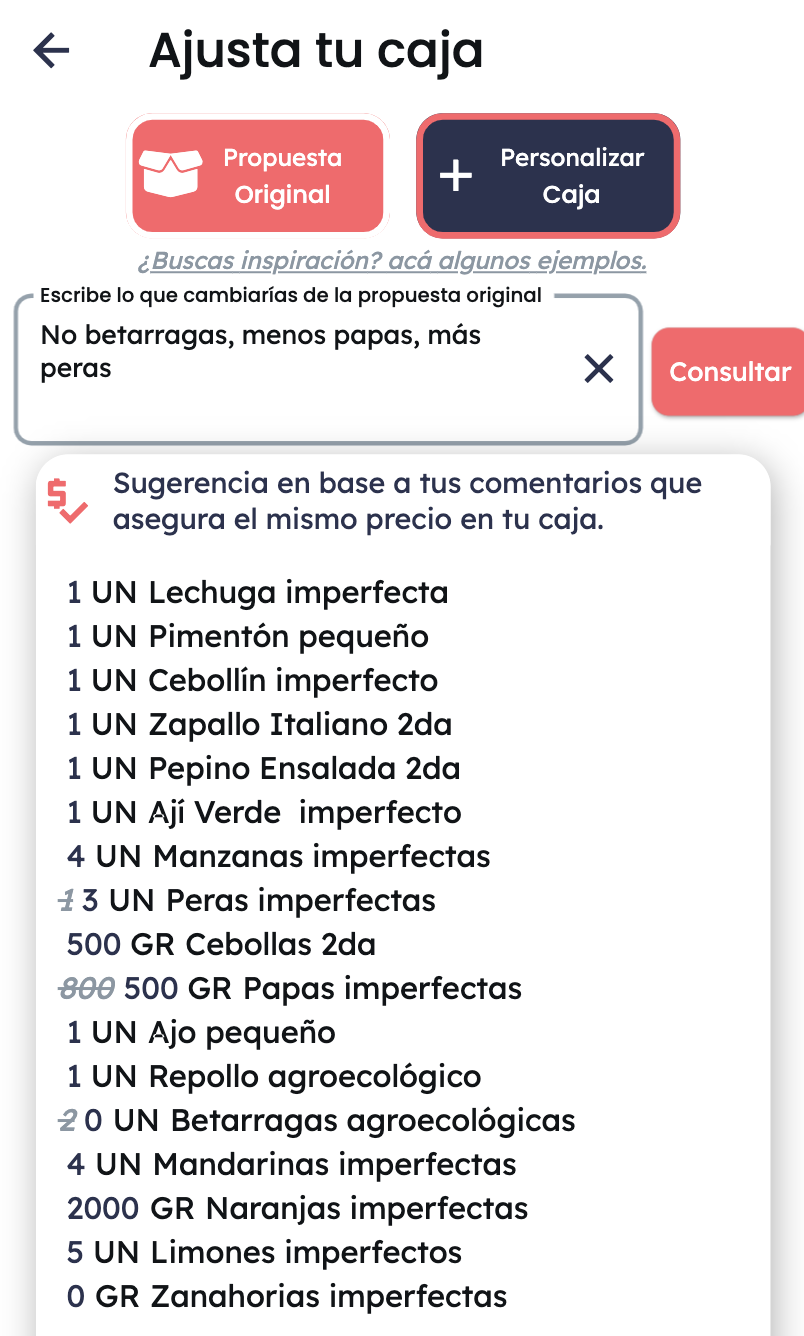Click the plus icon for Personalizar Caja

[457, 176]
